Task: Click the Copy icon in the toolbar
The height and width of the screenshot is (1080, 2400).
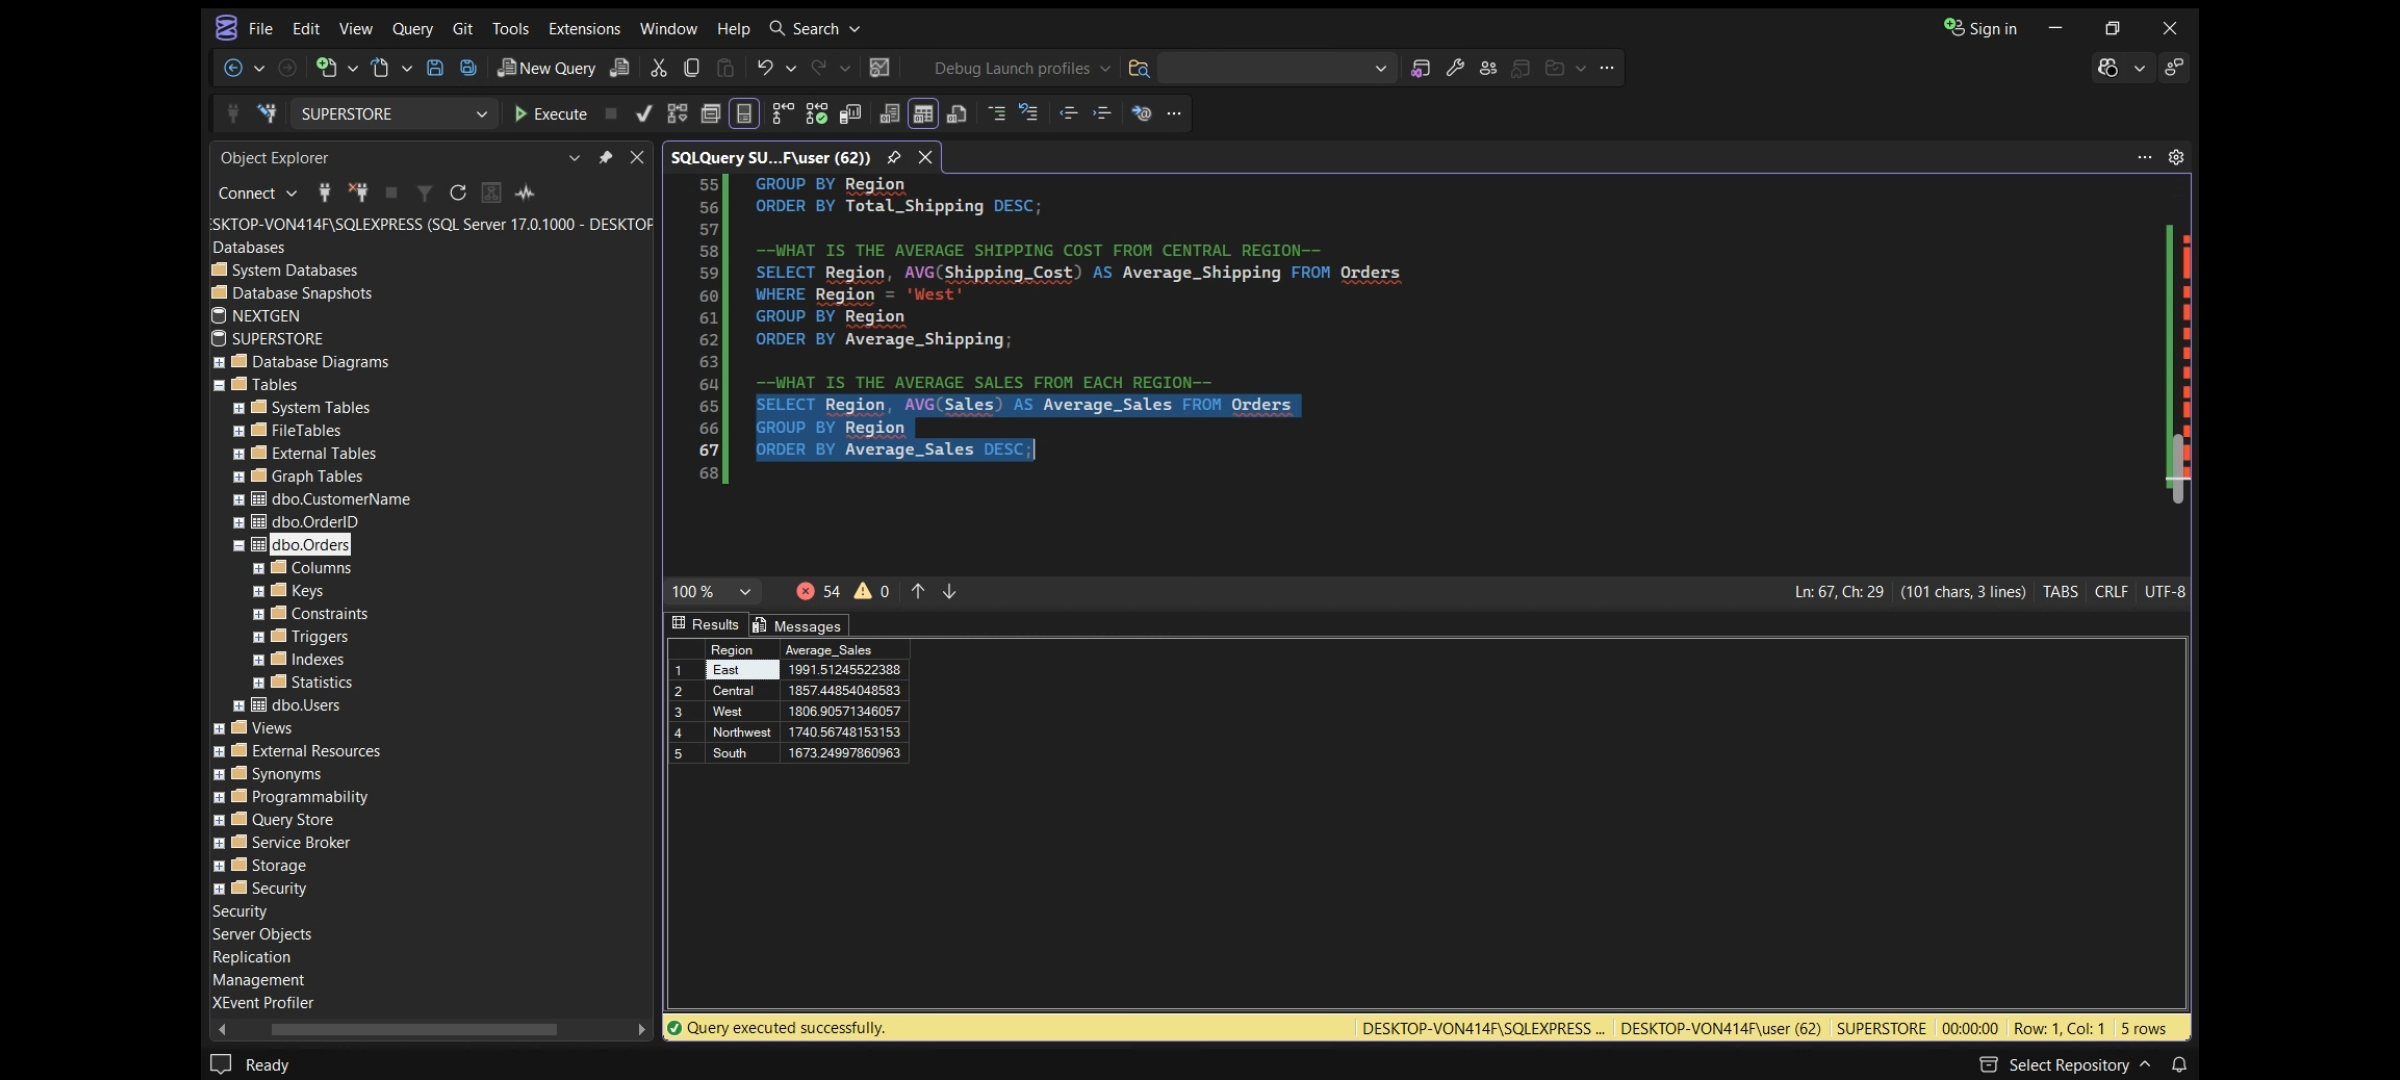Action: pos(691,68)
